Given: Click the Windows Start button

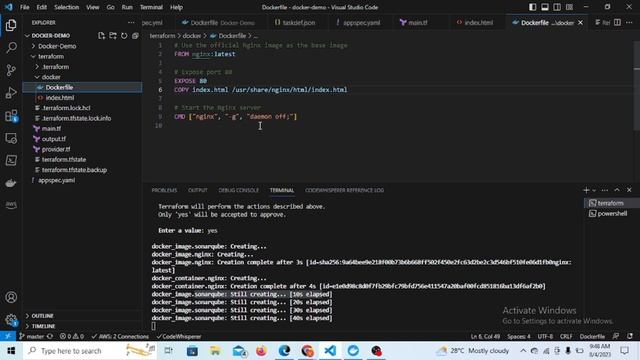Looking at the screenshot, I should click(x=11, y=351).
